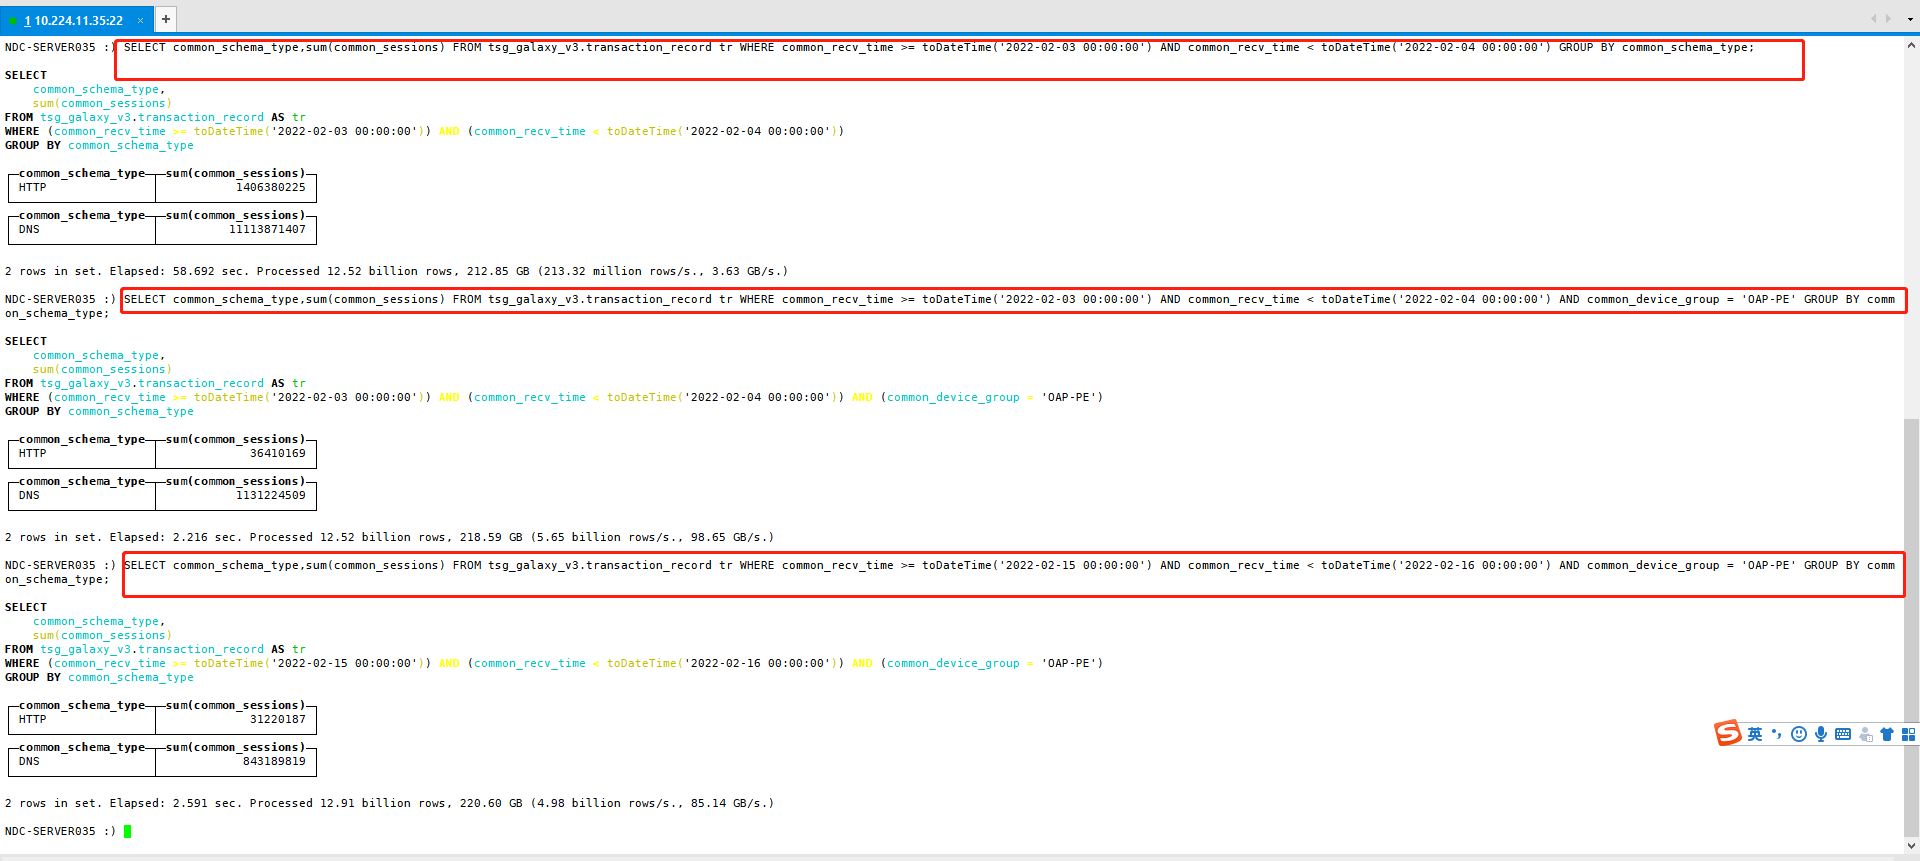Close the 10.224.11.35:22 session tab
The image size is (1920, 861).
140,20
